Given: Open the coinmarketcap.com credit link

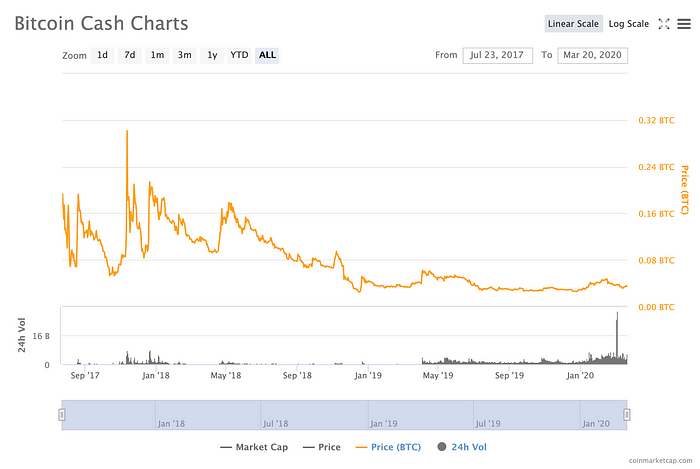Looking at the screenshot, I should tap(660, 461).
